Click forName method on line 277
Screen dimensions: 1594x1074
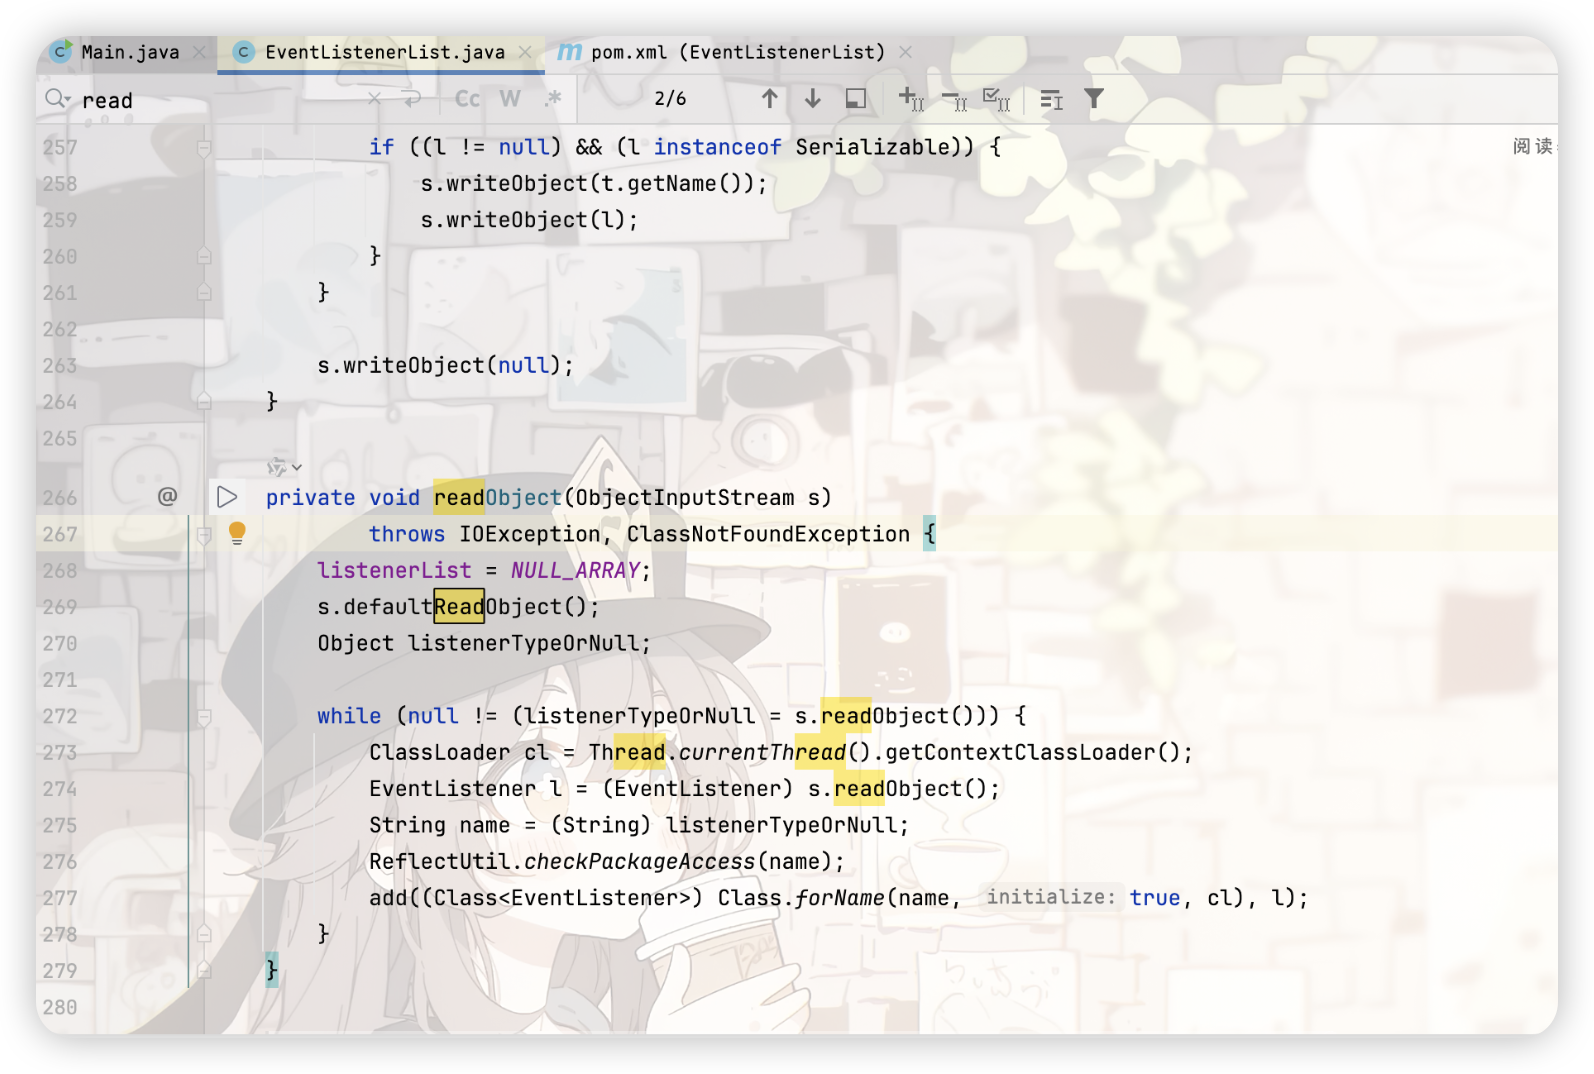click(x=840, y=897)
